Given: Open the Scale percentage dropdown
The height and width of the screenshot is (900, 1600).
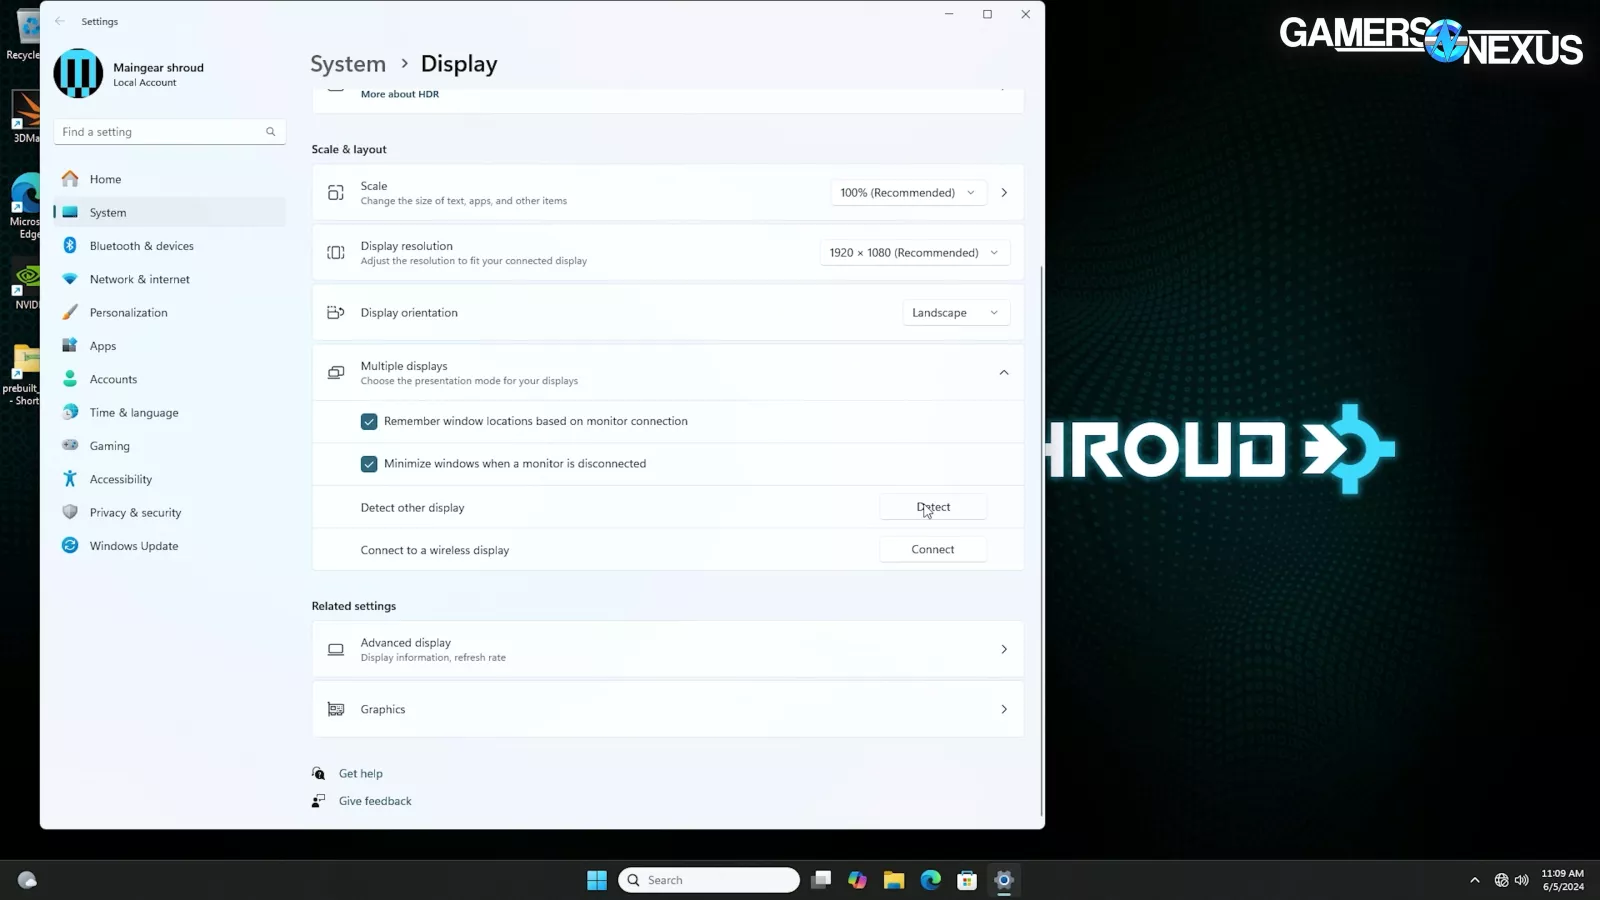Looking at the screenshot, I should coord(907,193).
